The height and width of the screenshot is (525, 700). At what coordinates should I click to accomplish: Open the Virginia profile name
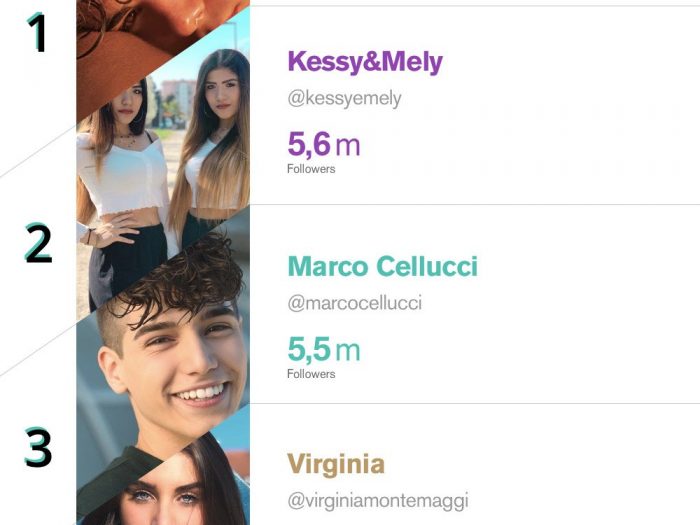[336, 464]
